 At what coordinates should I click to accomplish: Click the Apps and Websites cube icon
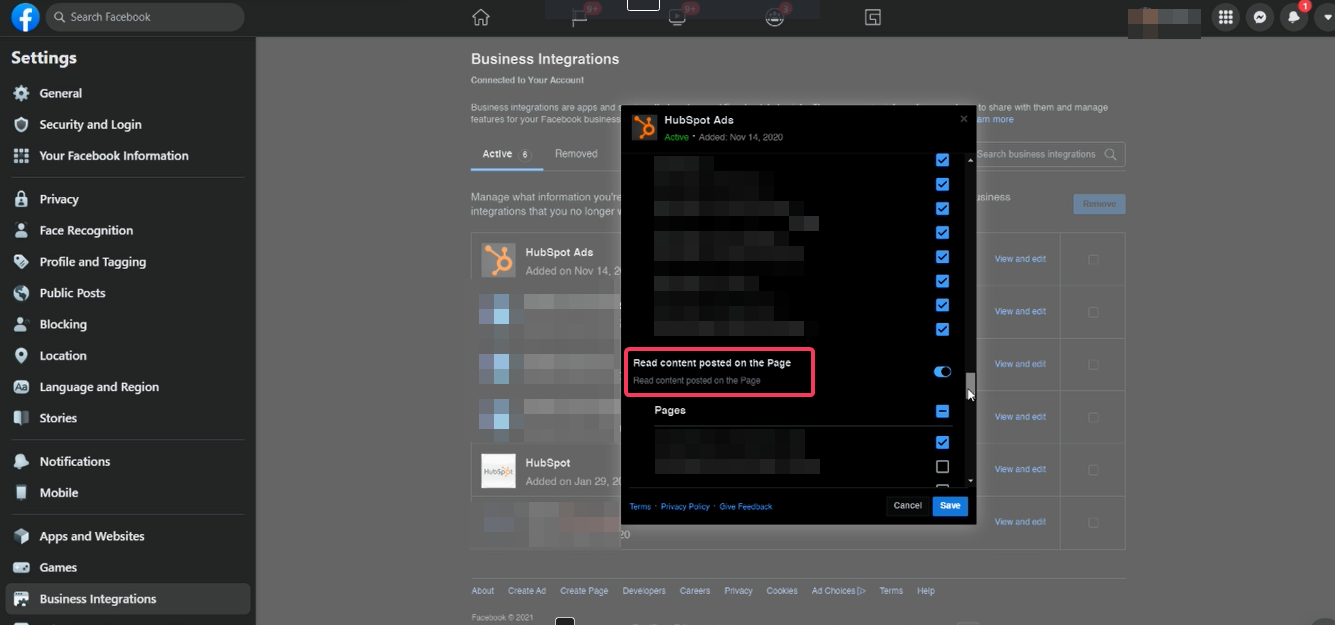pos(21,536)
